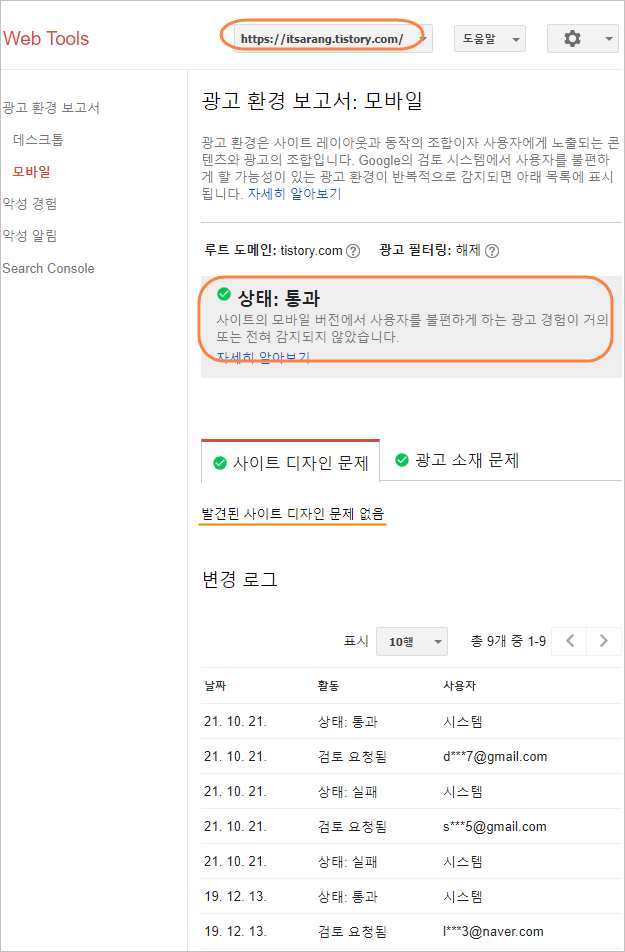Click the 표시 label before the rows dropdown
The height and width of the screenshot is (952, 625).
(356, 641)
